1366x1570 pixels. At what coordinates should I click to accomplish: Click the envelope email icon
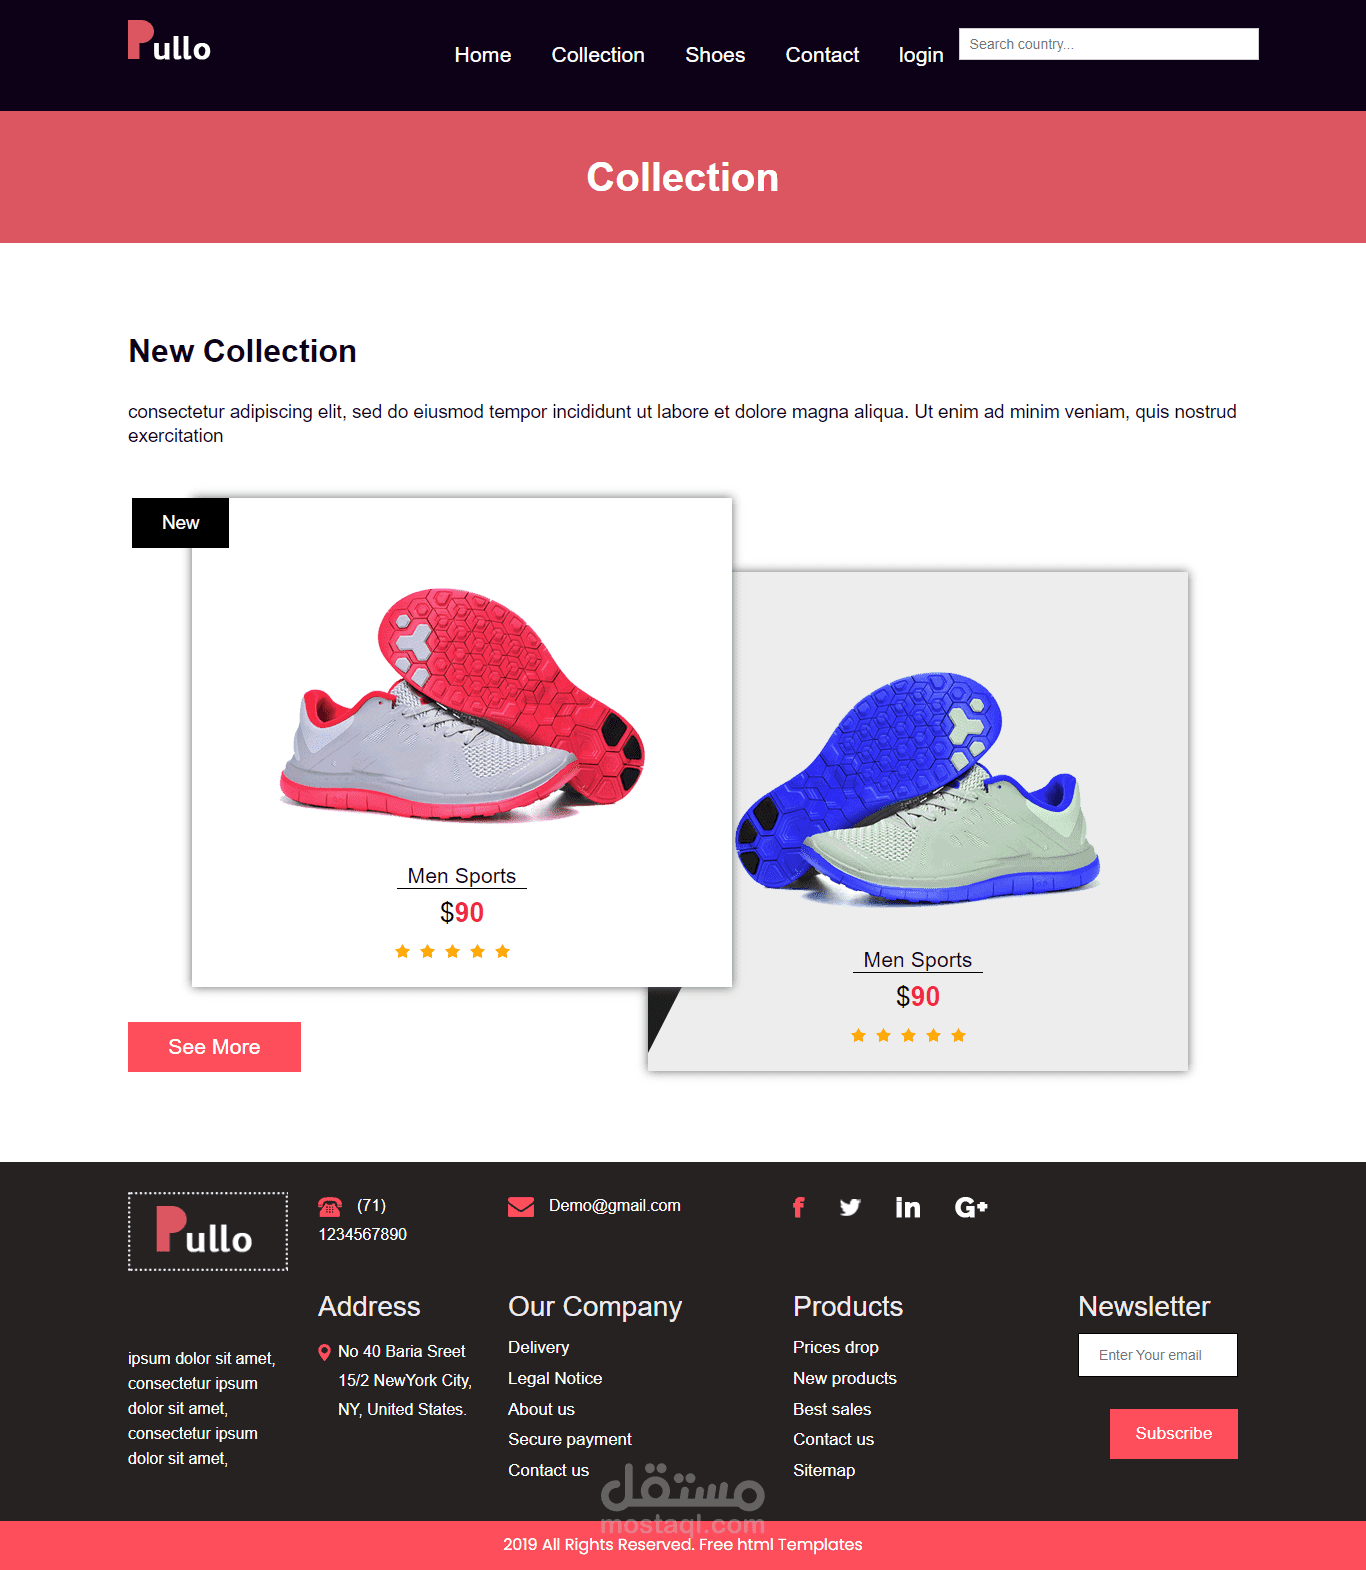521,1206
